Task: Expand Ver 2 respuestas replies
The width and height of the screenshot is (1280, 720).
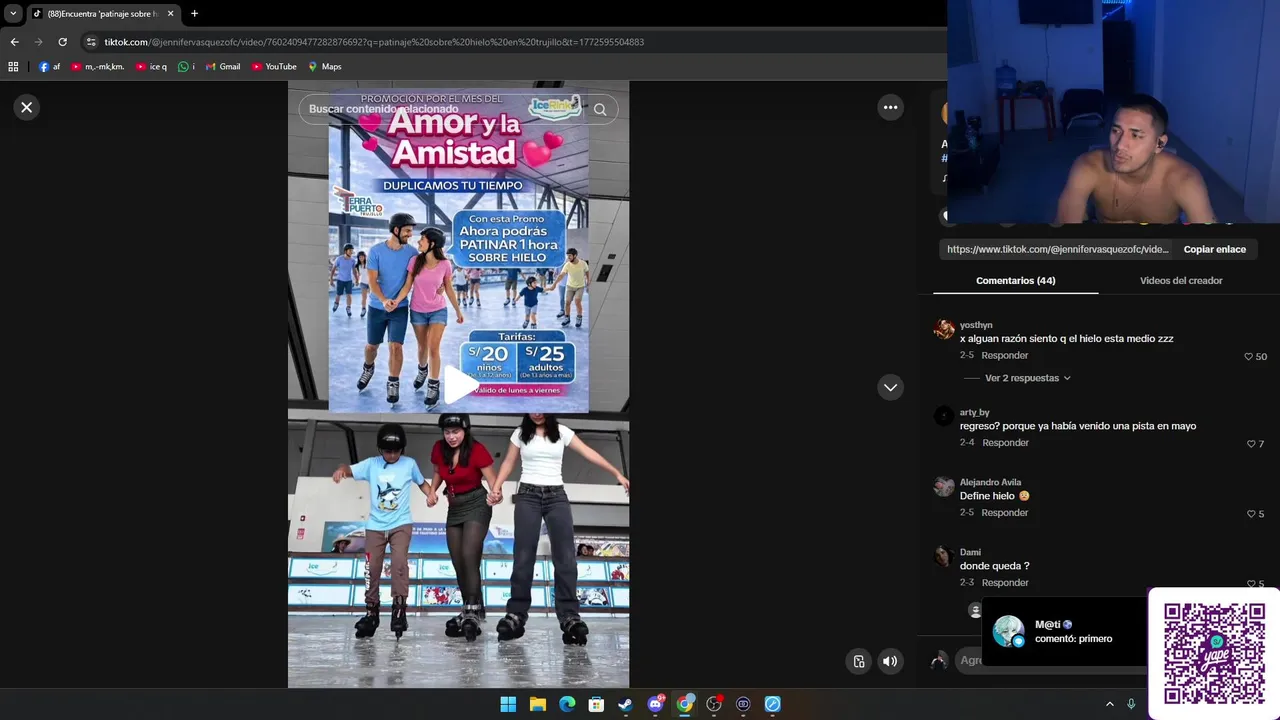Action: click(1027, 378)
